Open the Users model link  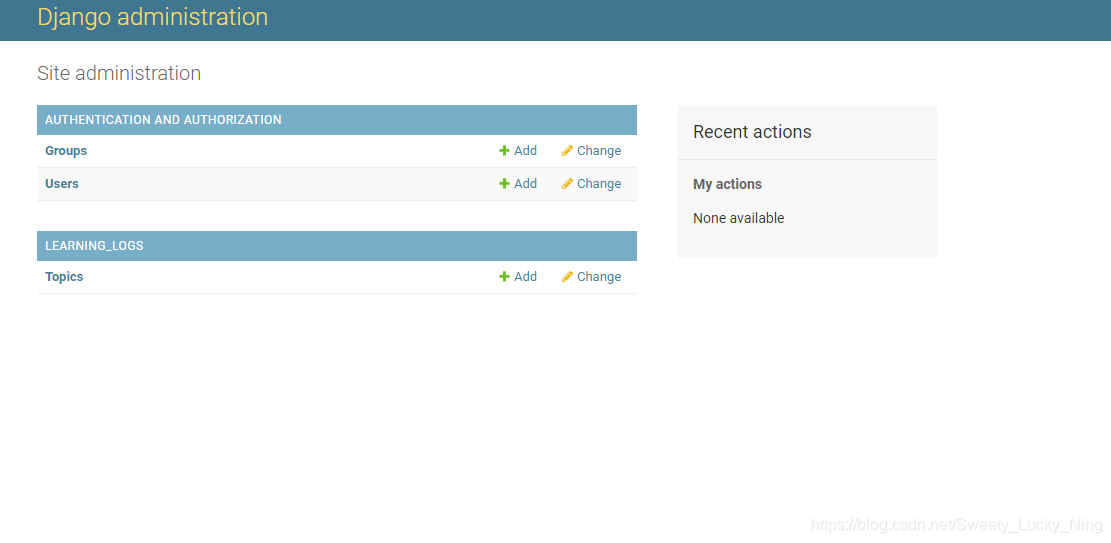62,184
